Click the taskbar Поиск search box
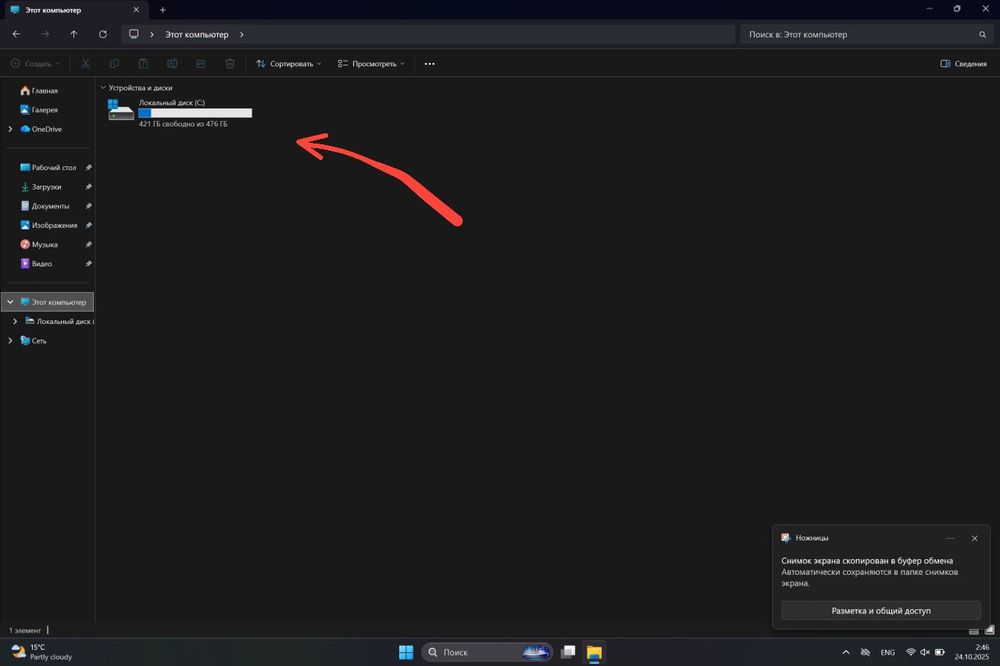This screenshot has height=666, width=1000. 487,652
